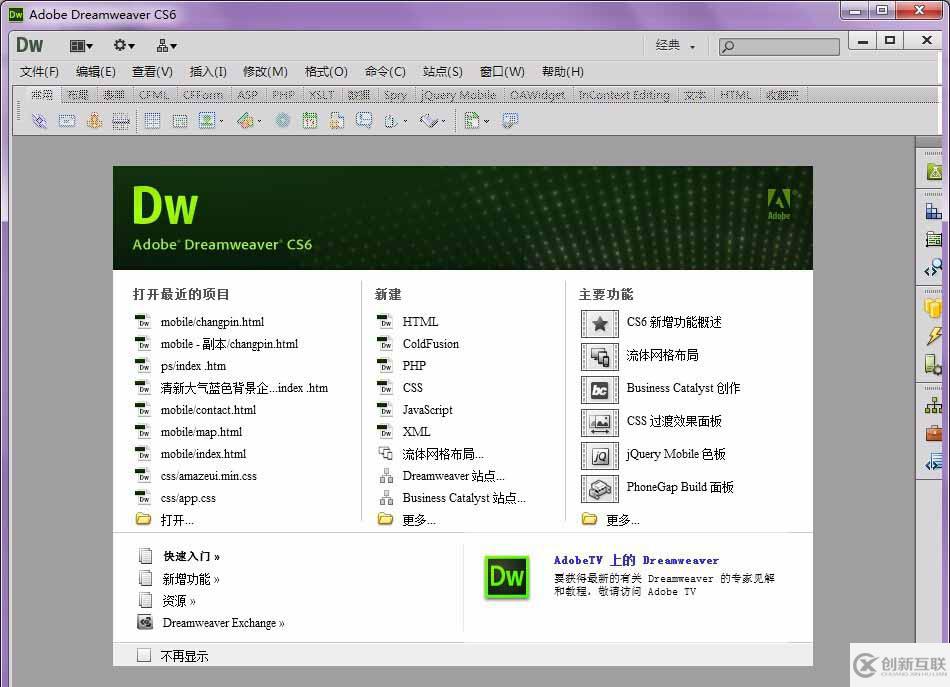Viewport: 950px width, 687px height.
Task: Open the Files panel briefcase icon in right dock
Action: tap(933, 433)
